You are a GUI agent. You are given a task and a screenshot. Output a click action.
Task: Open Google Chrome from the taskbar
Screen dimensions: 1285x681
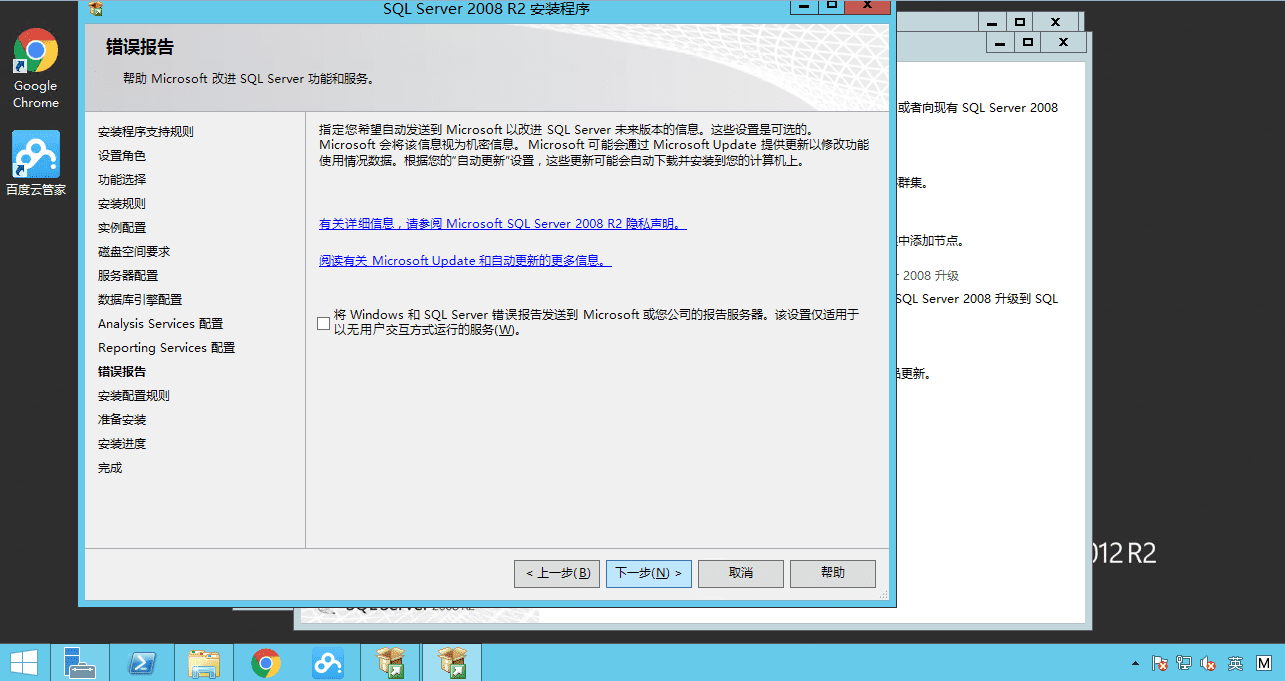click(x=266, y=662)
